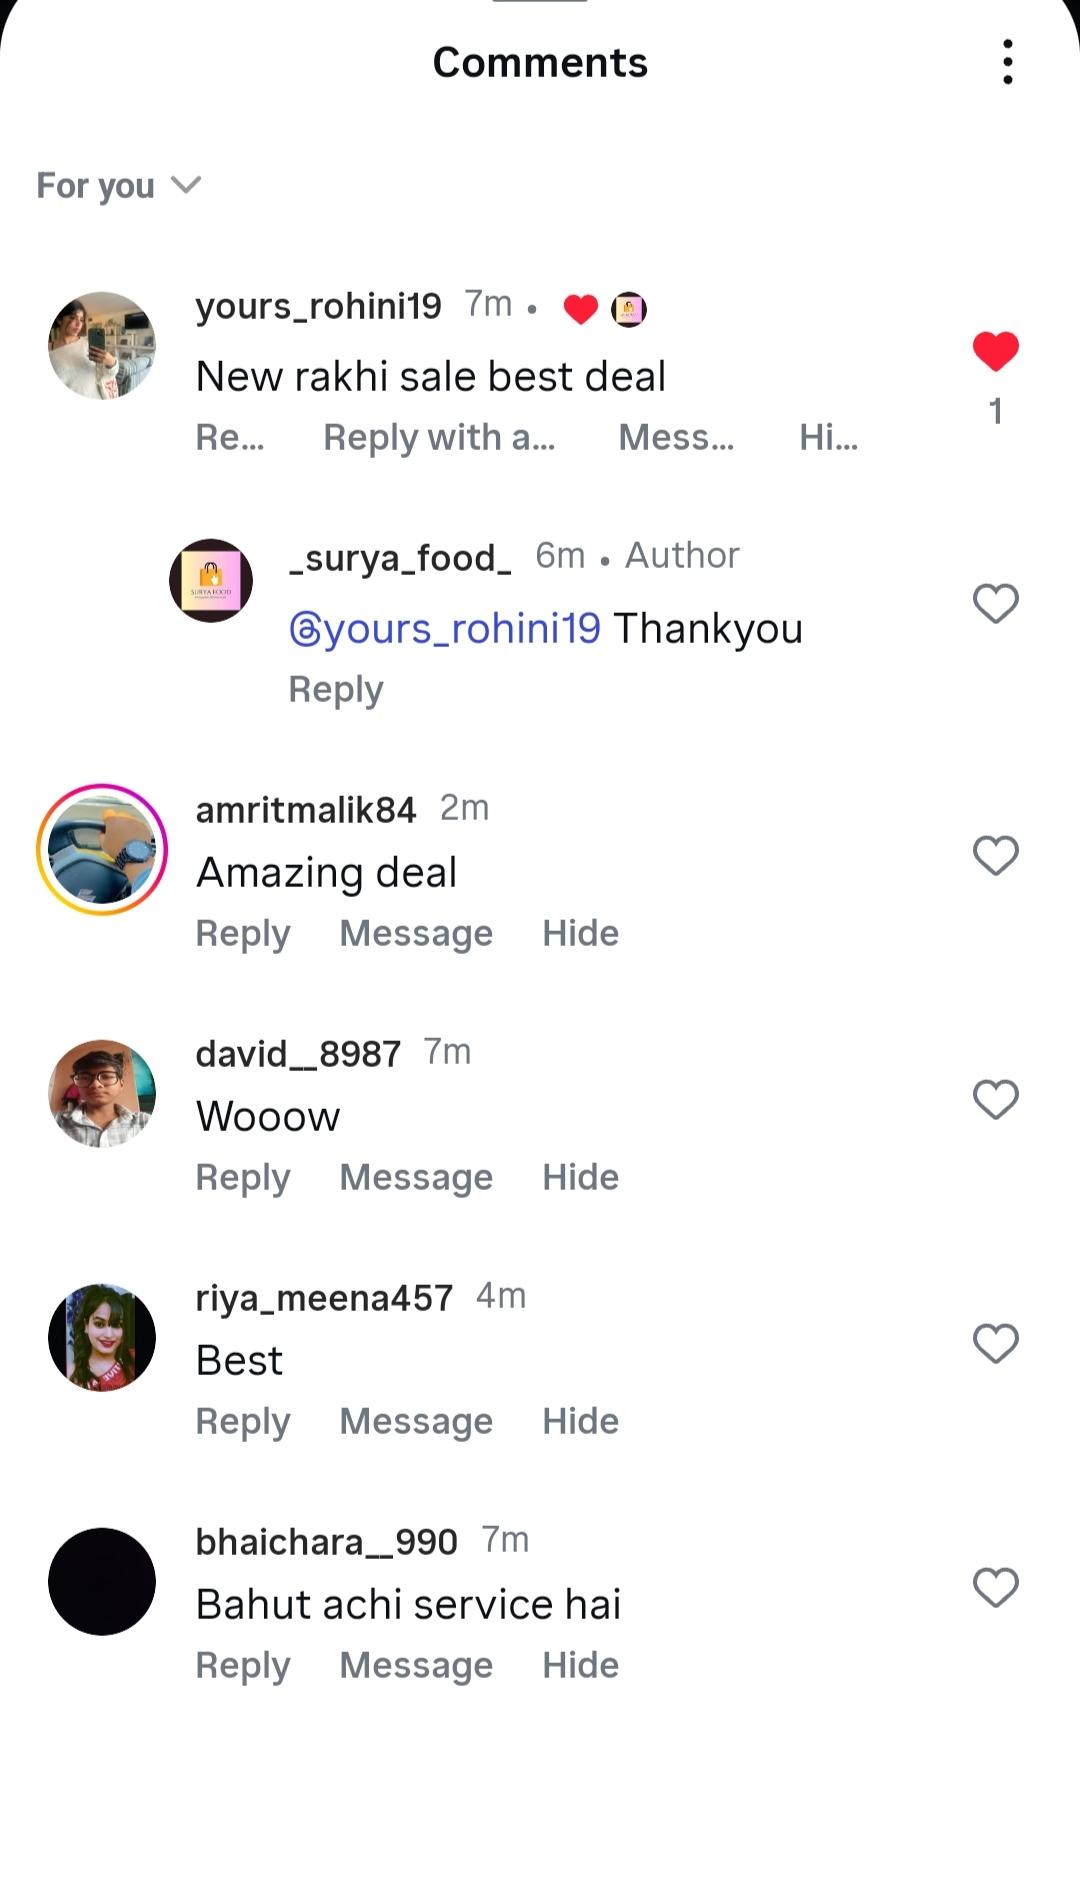Like amritmalik84's Amazing deal comment
Screen dimensions: 1080x1878
point(995,855)
